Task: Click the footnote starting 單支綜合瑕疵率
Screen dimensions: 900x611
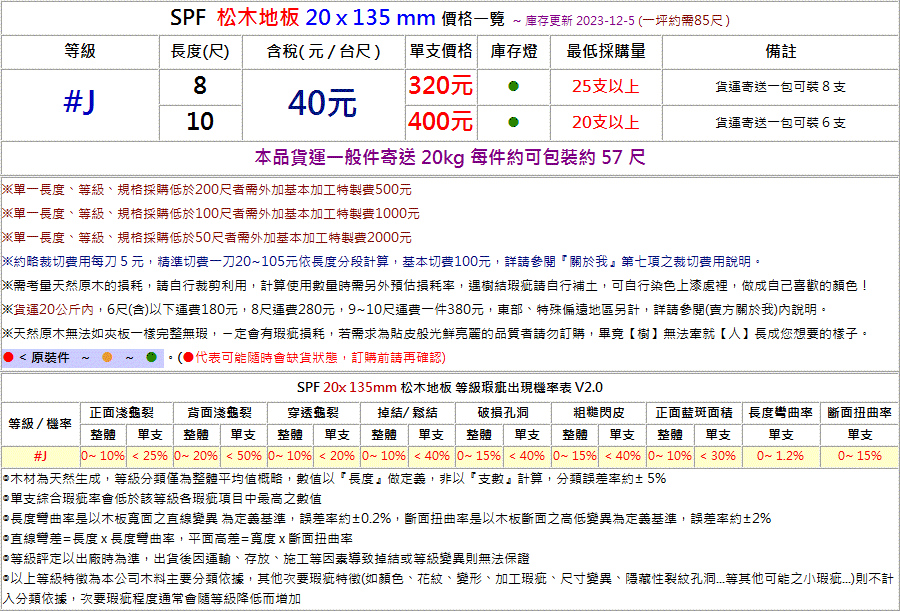Action: (x=161, y=499)
